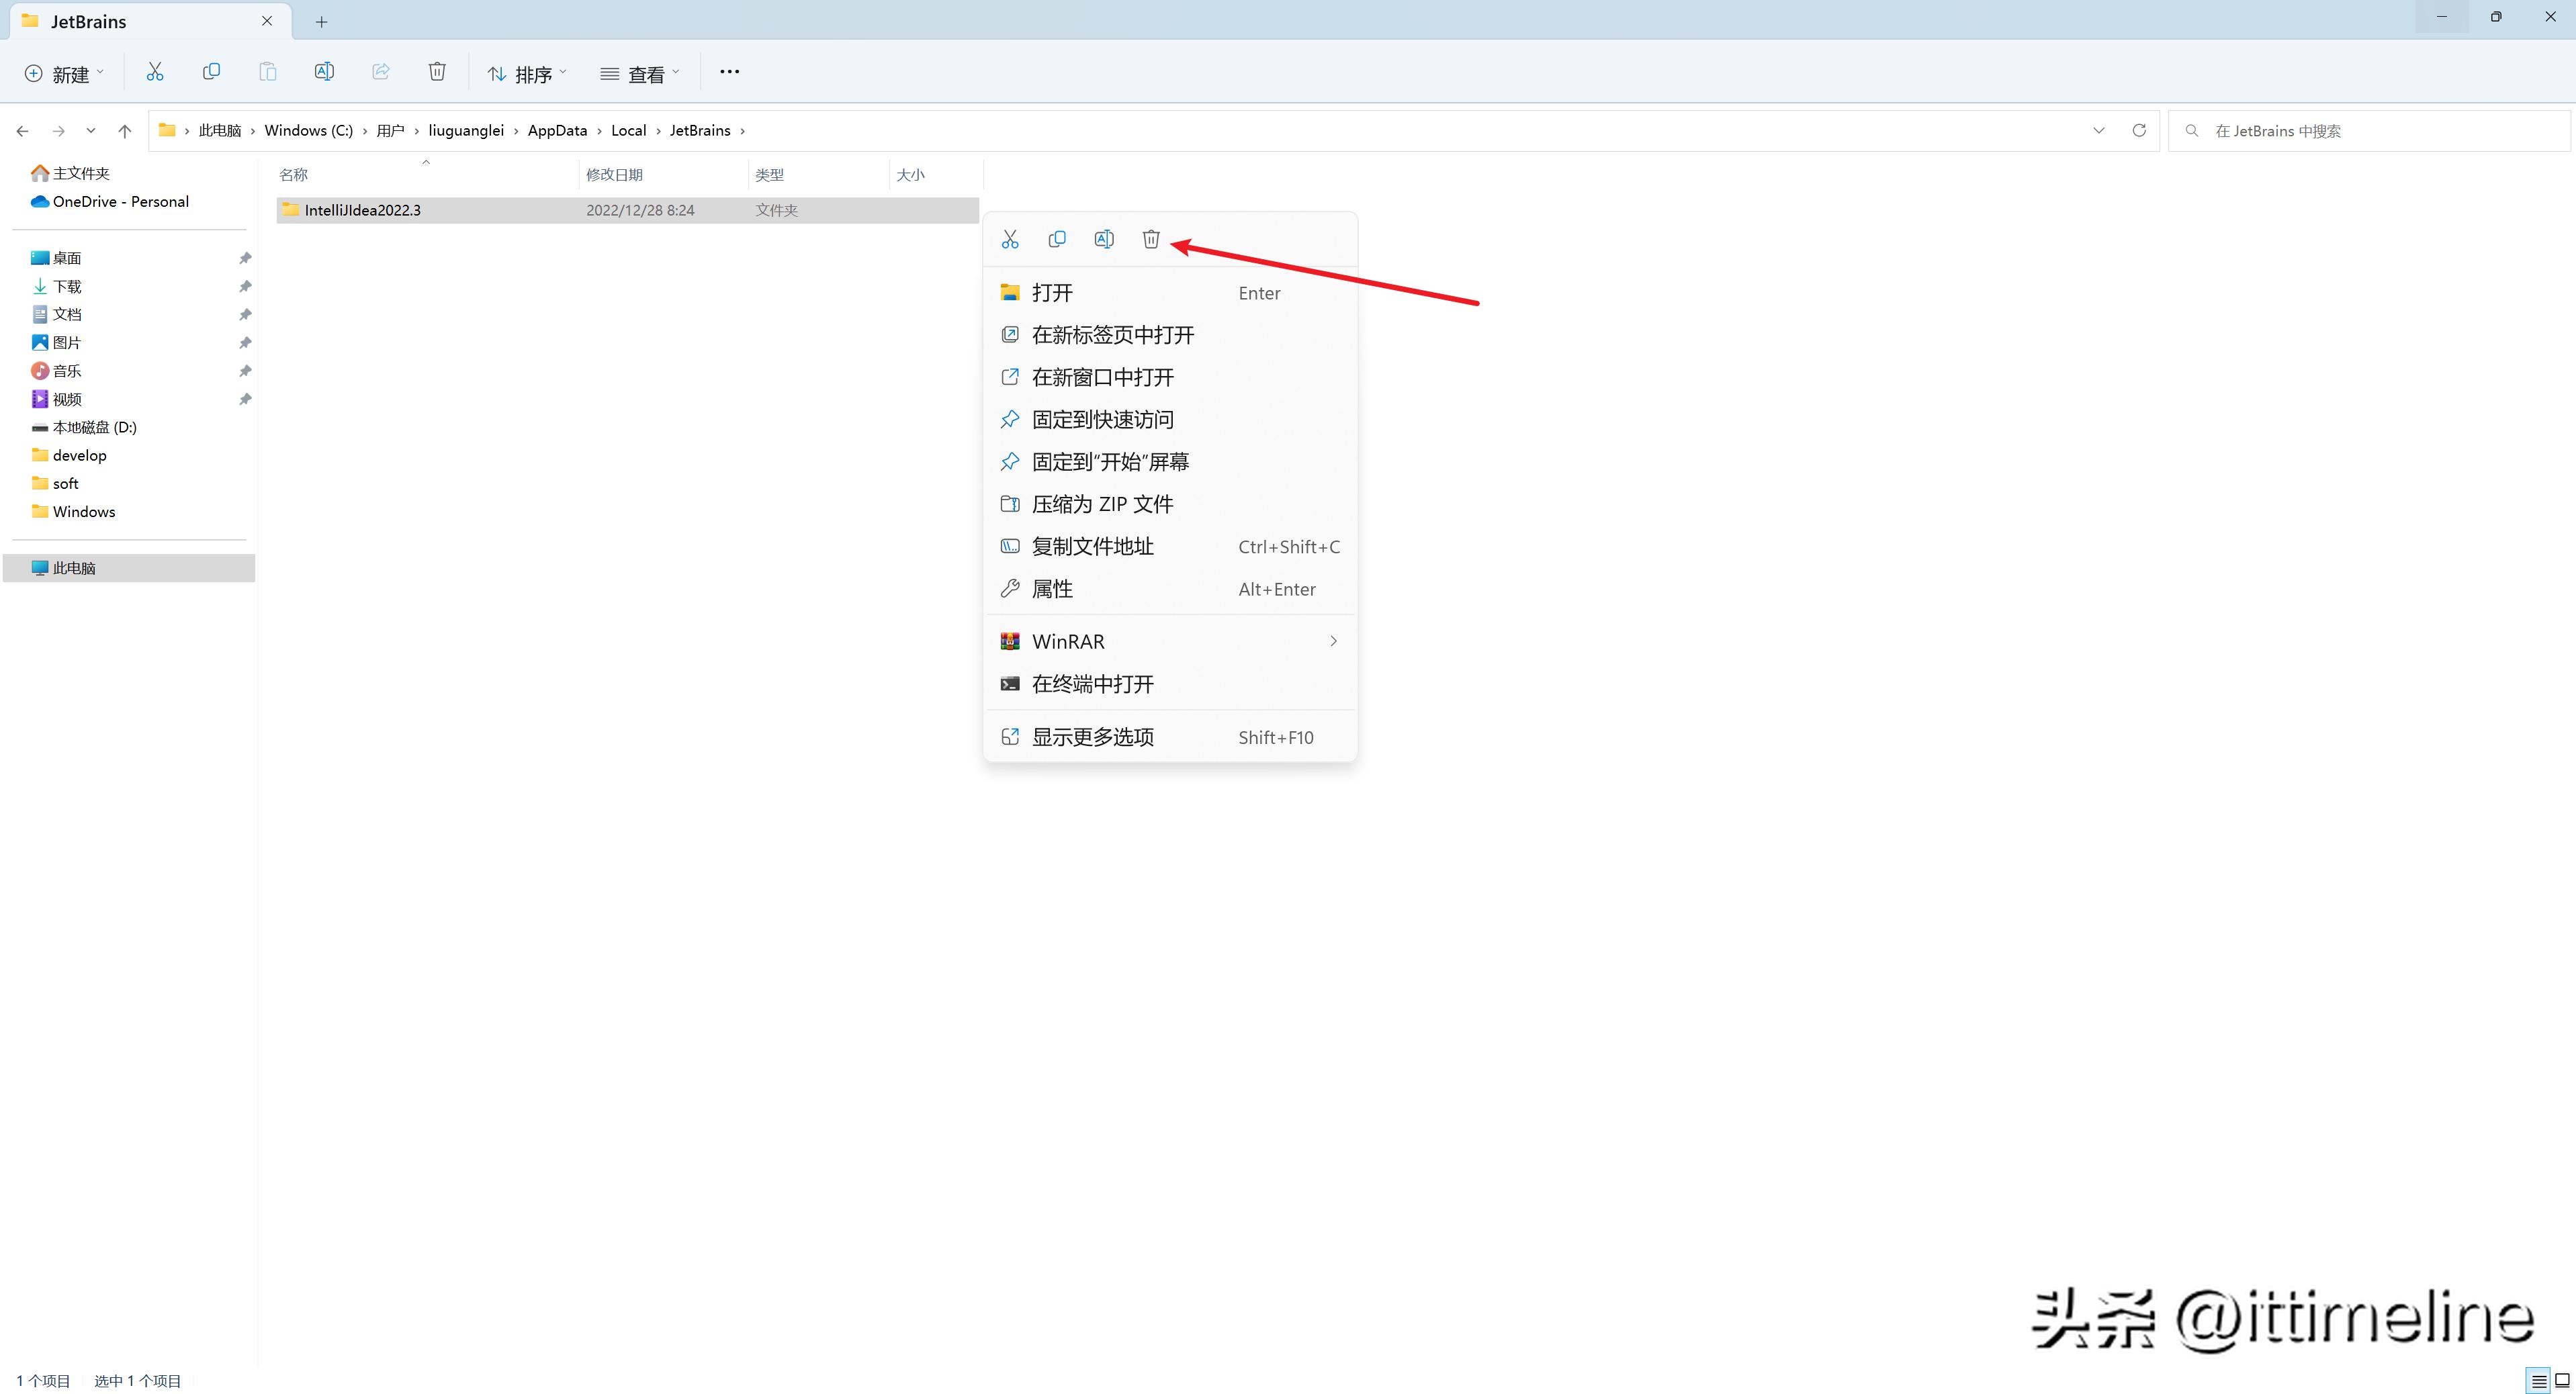Click Windows (C:) in the address breadcrumb
Screen dimensions: 2576x1394
click(x=309, y=131)
